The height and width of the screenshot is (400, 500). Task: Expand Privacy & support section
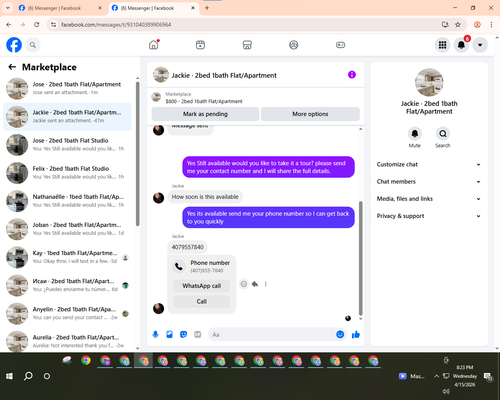[429, 216]
